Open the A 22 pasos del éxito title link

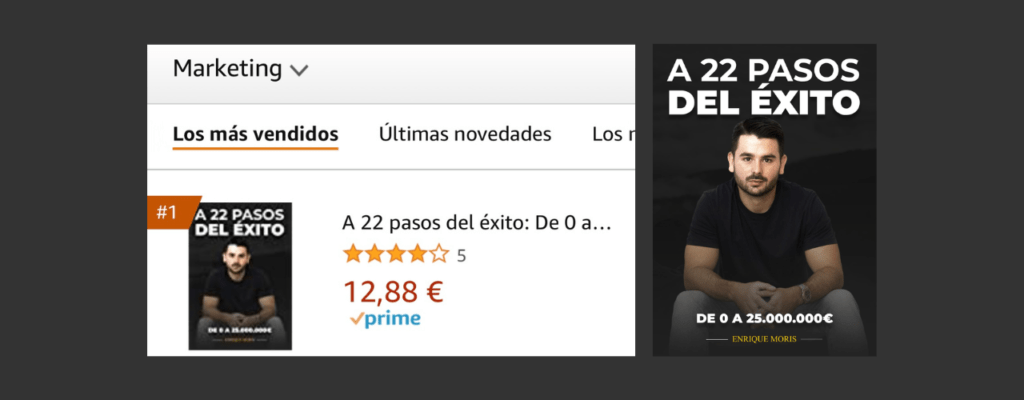pos(476,224)
